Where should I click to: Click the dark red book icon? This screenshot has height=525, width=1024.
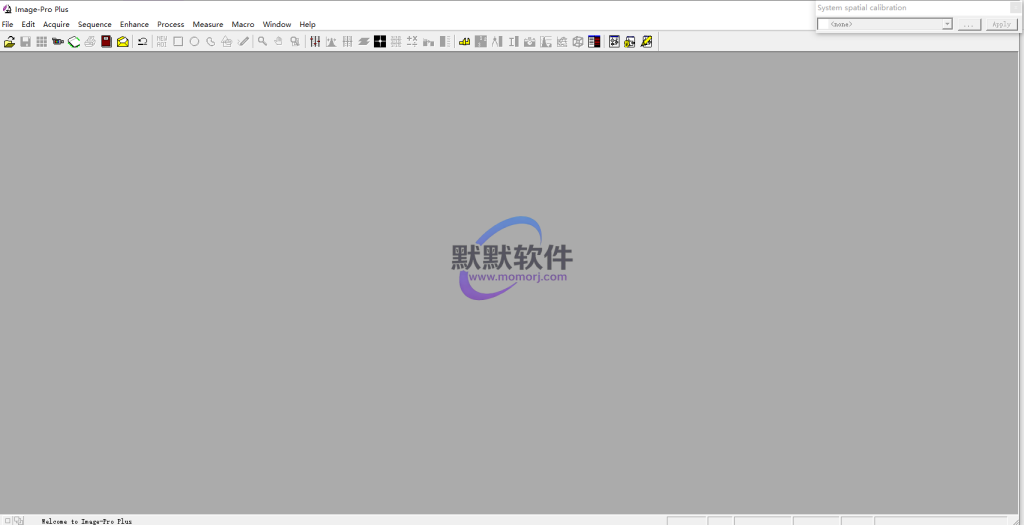pyautogui.click(x=106, y=42)
